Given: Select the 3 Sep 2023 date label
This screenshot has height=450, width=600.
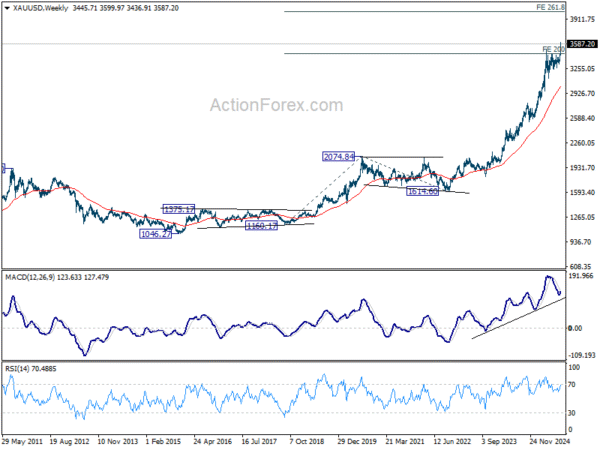Looking at the screenshot, I should coord(499,442).
